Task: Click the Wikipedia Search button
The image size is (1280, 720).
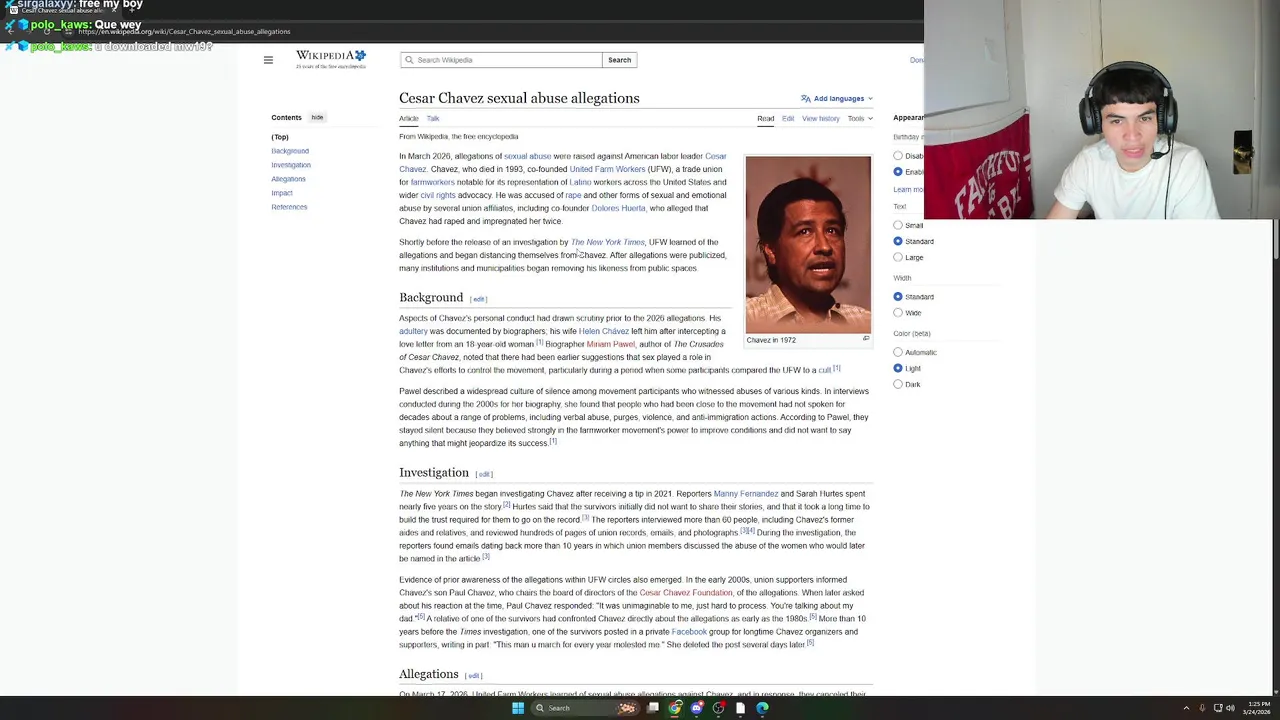Action: (x=619, y=60)
